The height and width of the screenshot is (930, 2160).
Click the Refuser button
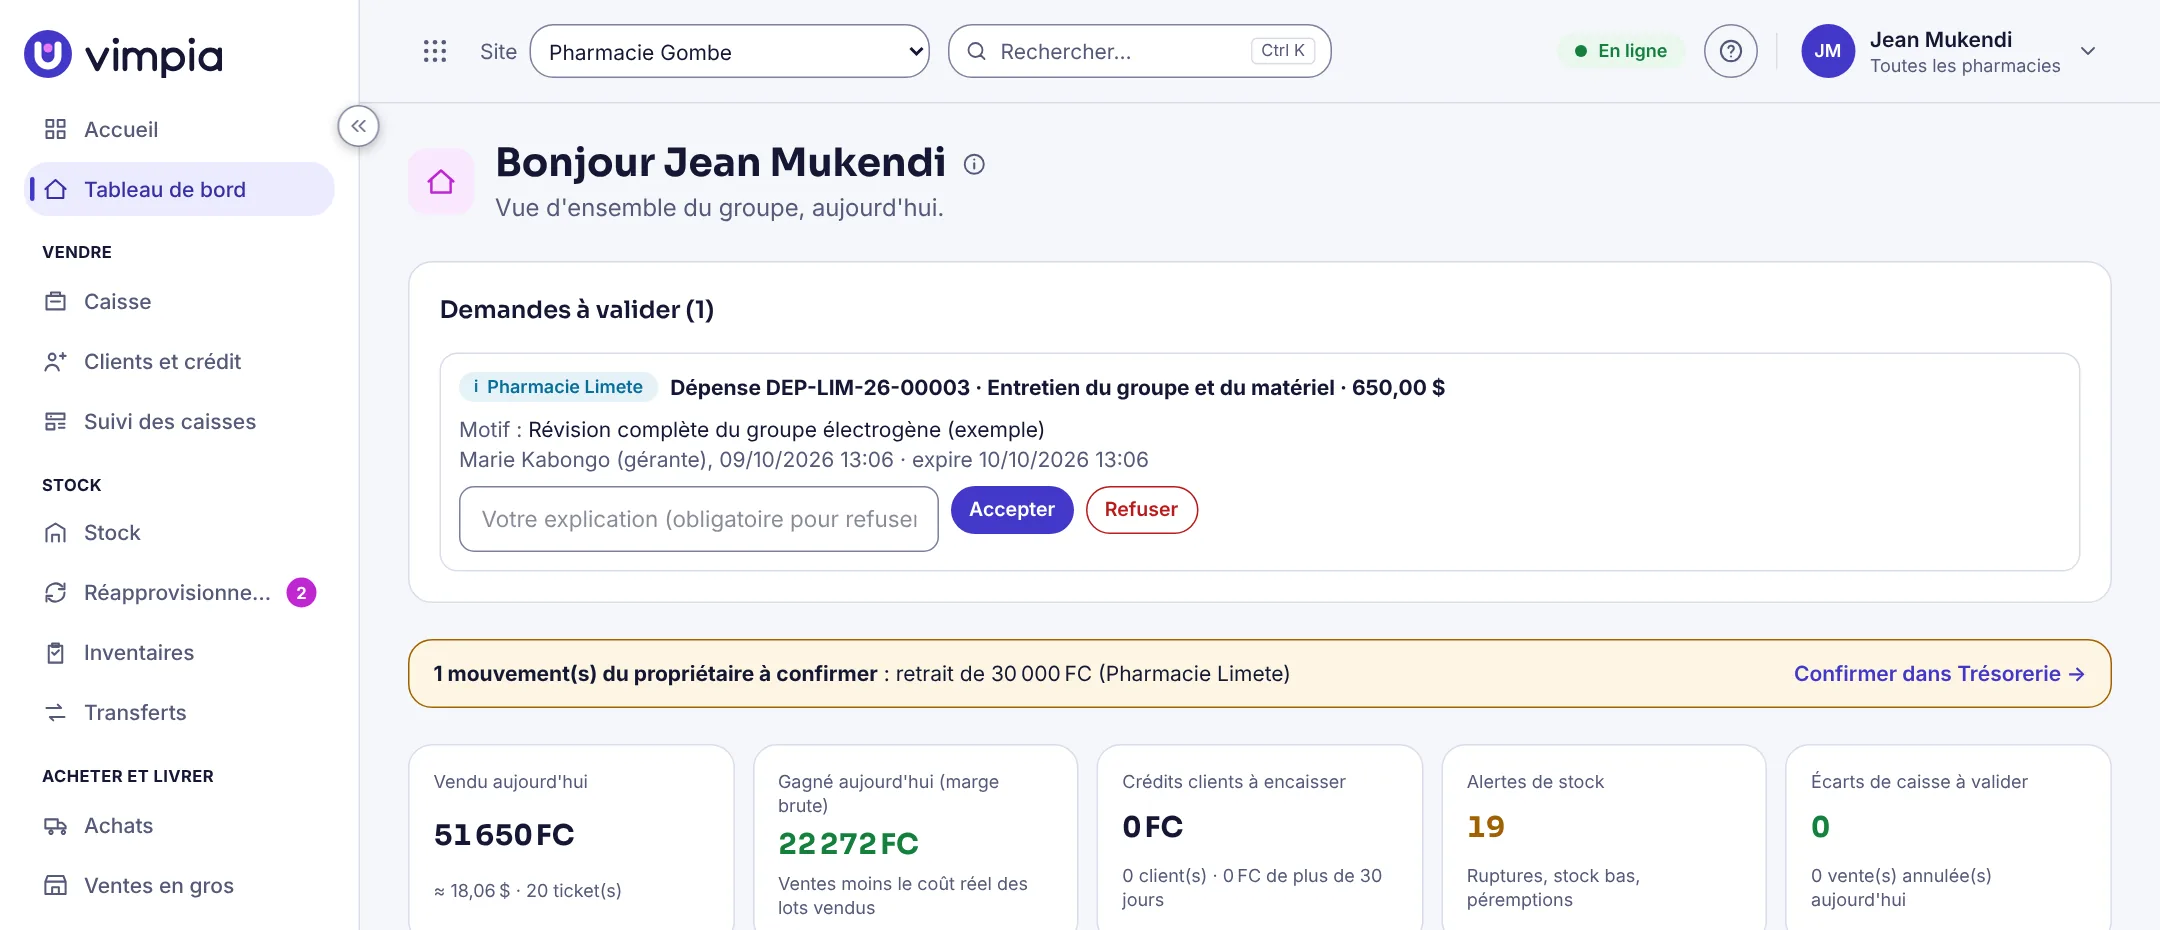coord(1141,510)
